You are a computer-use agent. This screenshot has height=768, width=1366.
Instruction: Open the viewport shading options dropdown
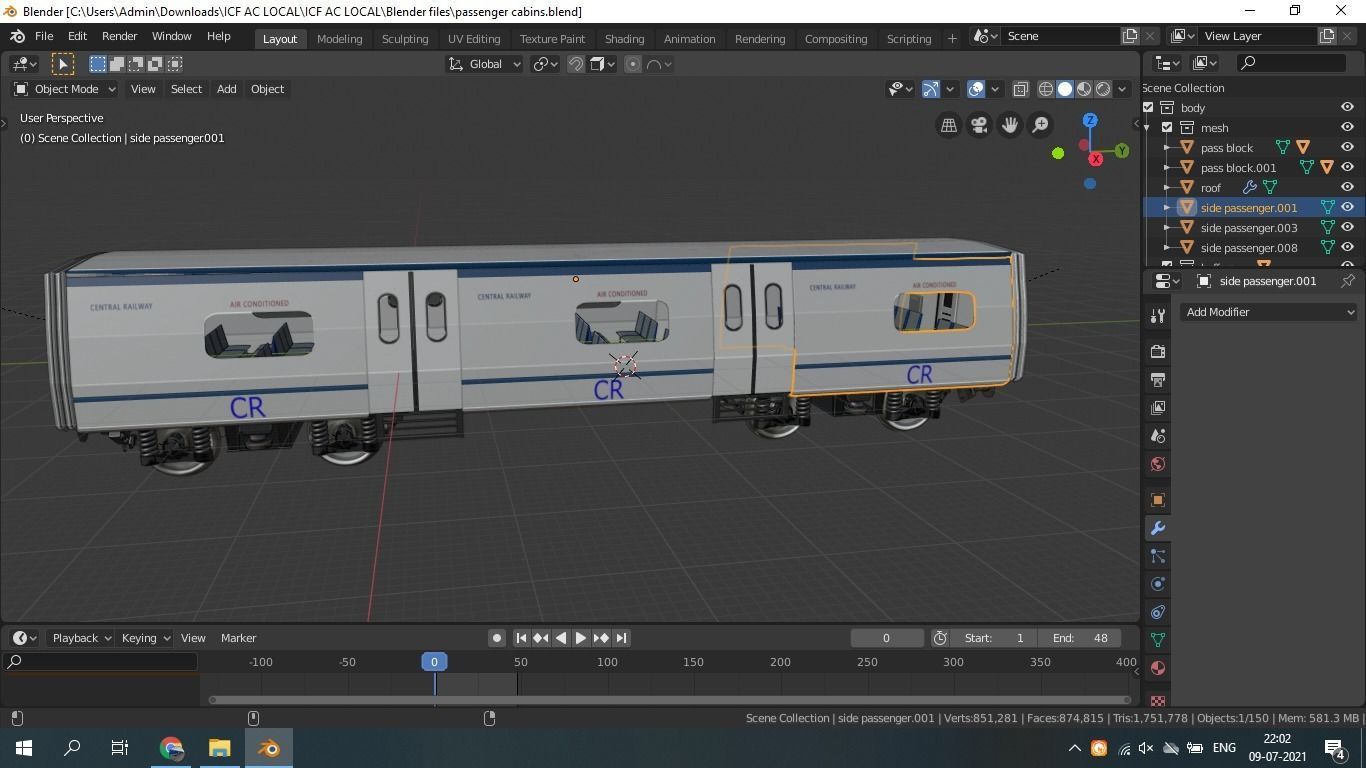point(1122,89)
